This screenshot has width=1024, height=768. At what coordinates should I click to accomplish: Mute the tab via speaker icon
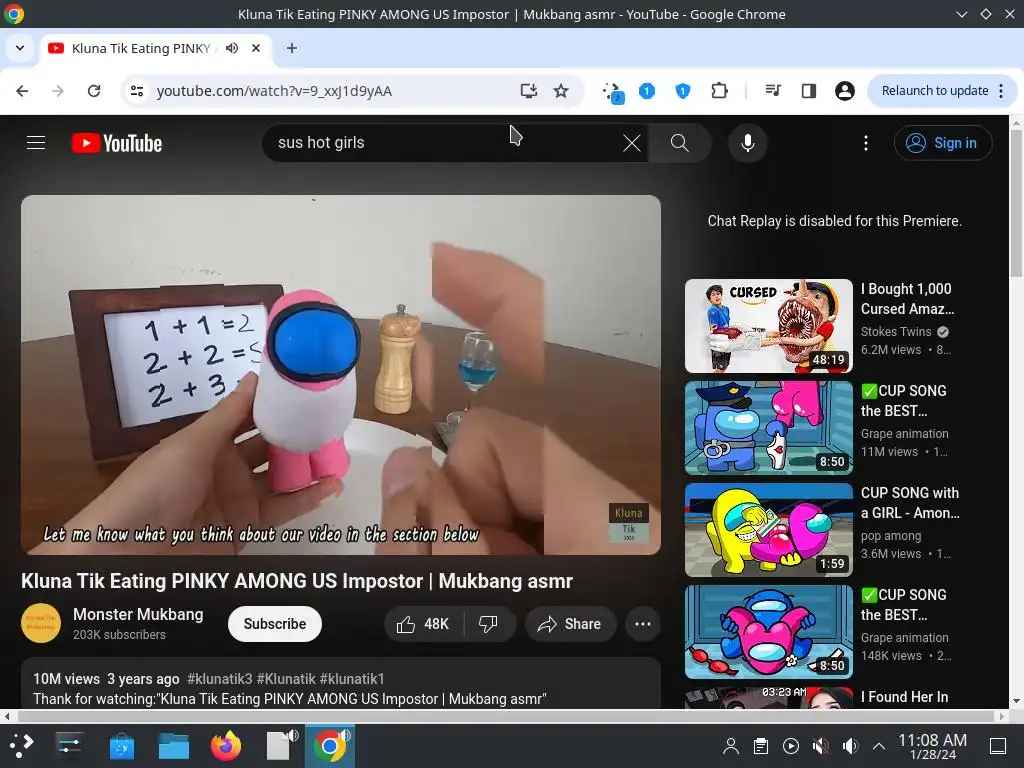pos(232,48)
